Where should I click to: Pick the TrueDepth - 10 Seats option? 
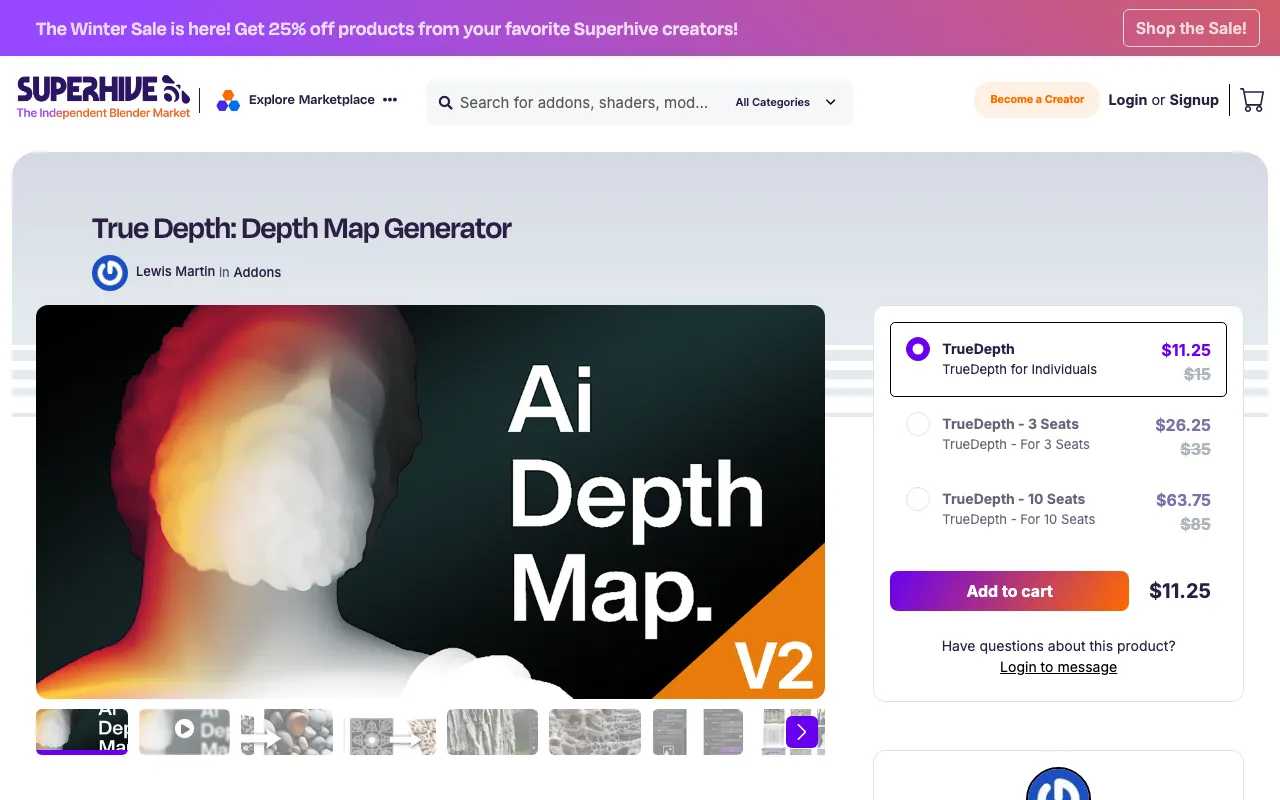(918, 499)
